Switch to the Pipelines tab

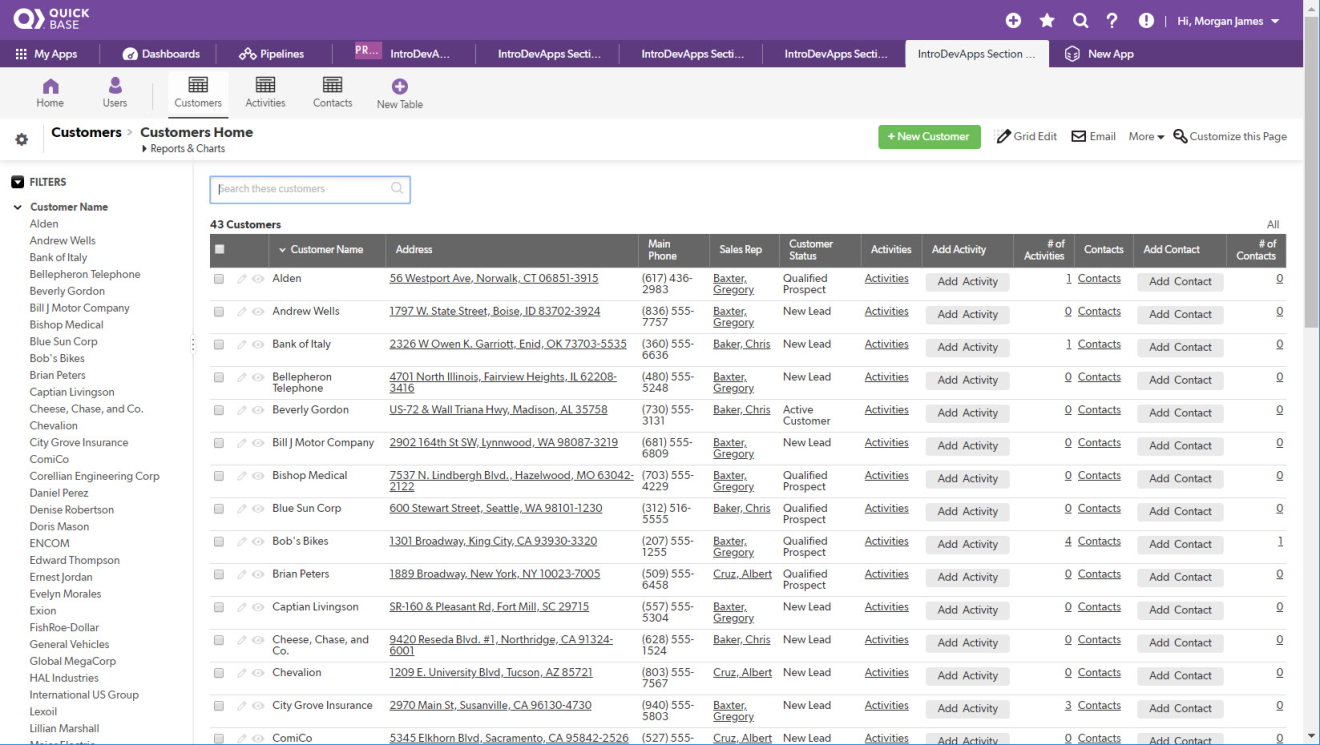pos(271,54)
